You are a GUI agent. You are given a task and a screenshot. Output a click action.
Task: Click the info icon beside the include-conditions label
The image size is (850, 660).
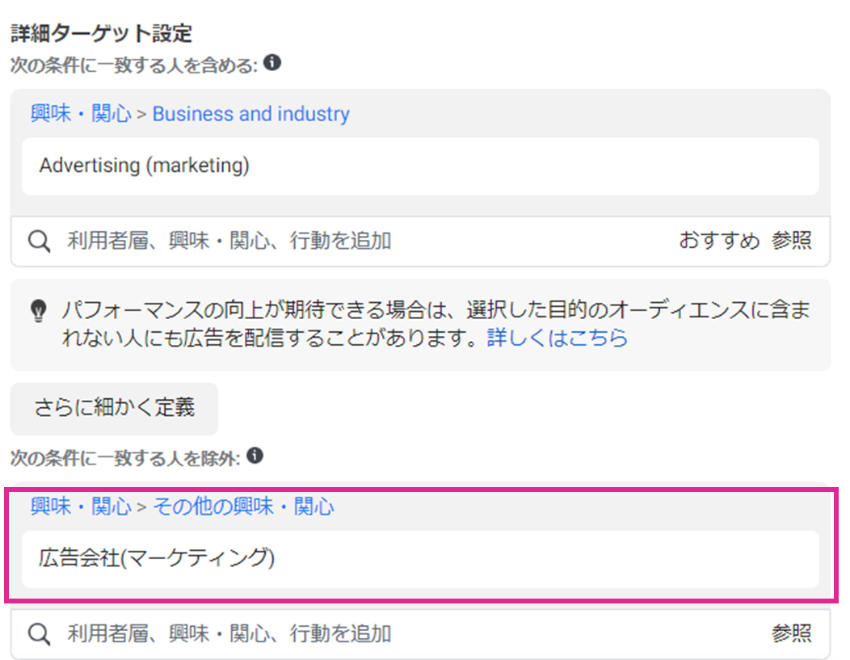coord(272,63)
